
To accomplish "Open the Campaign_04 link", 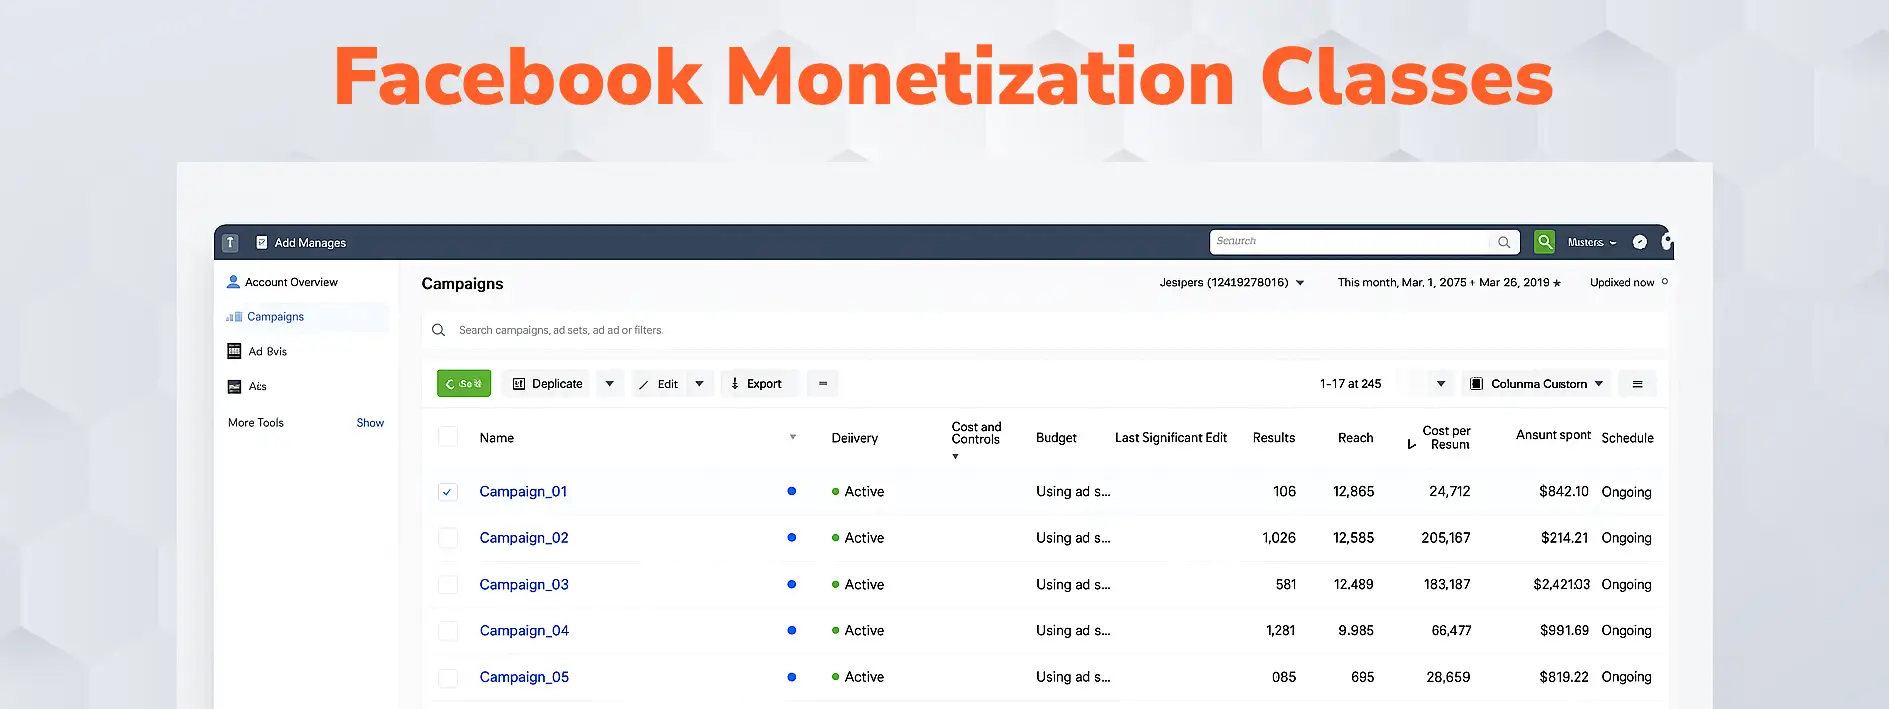I will tap(524, 631).
